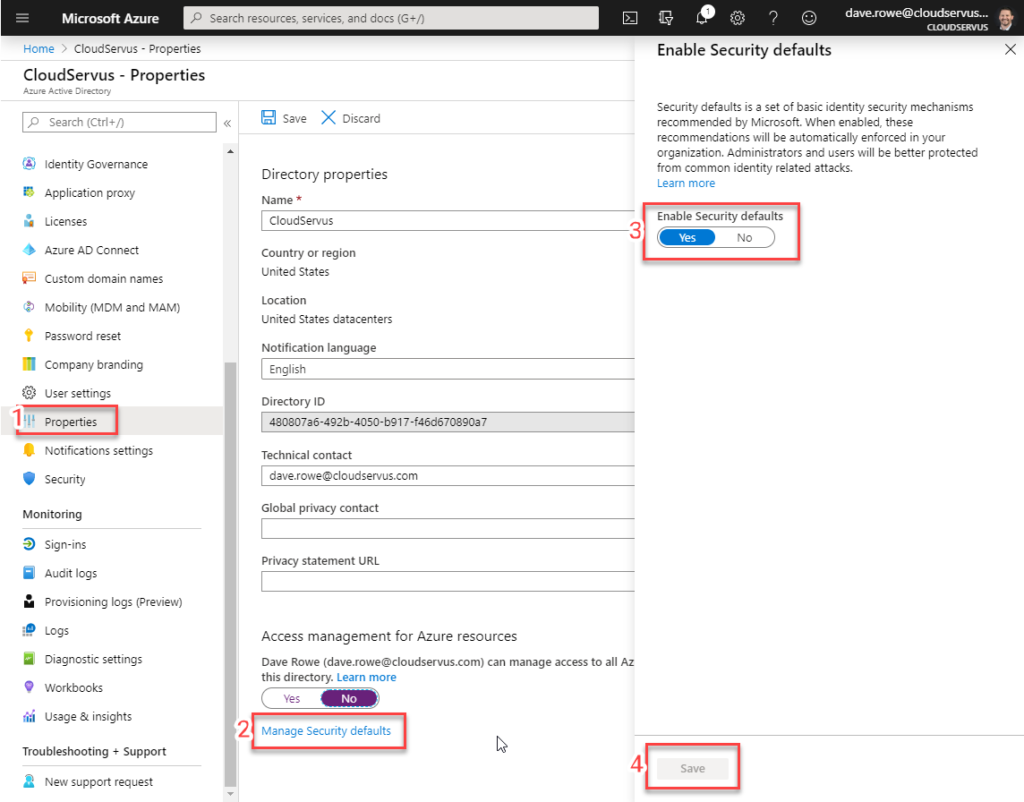This screenshot has height=802, width=1024.
Task: Click the Technical contact field
Action: tap(448, 475)
